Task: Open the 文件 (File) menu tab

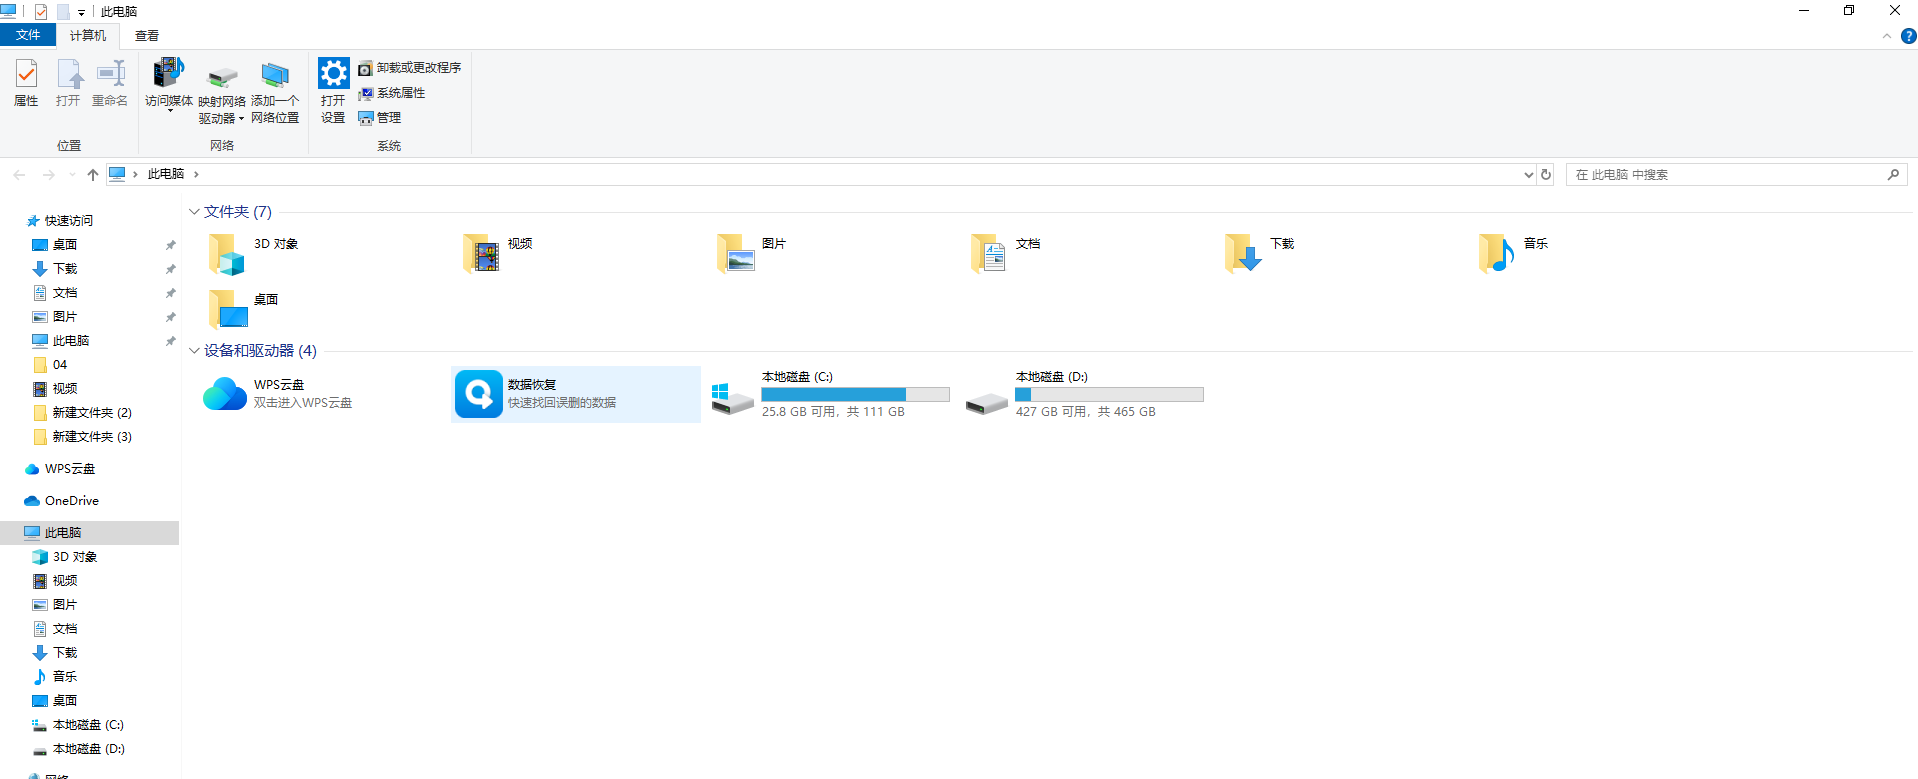Action: pyautogui.click(x=28, y=35)
